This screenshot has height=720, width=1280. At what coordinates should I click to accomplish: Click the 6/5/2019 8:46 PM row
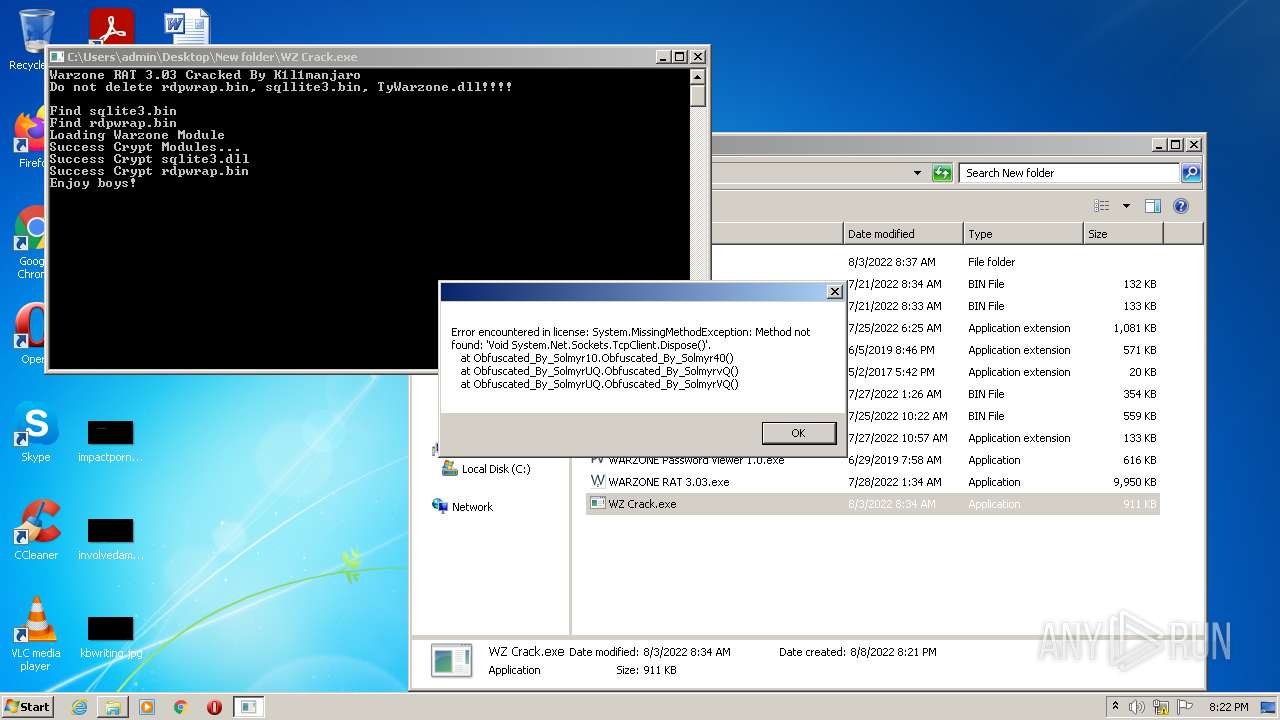pyautogui.click(x=873, y=350)
